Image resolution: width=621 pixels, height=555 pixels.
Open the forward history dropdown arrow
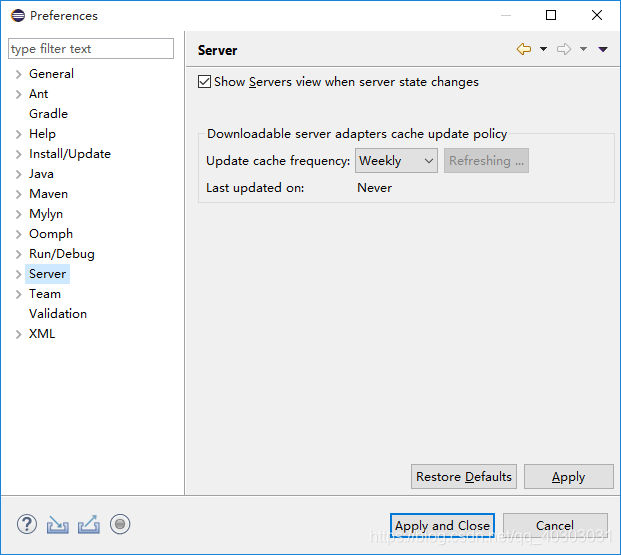[583, 49]
